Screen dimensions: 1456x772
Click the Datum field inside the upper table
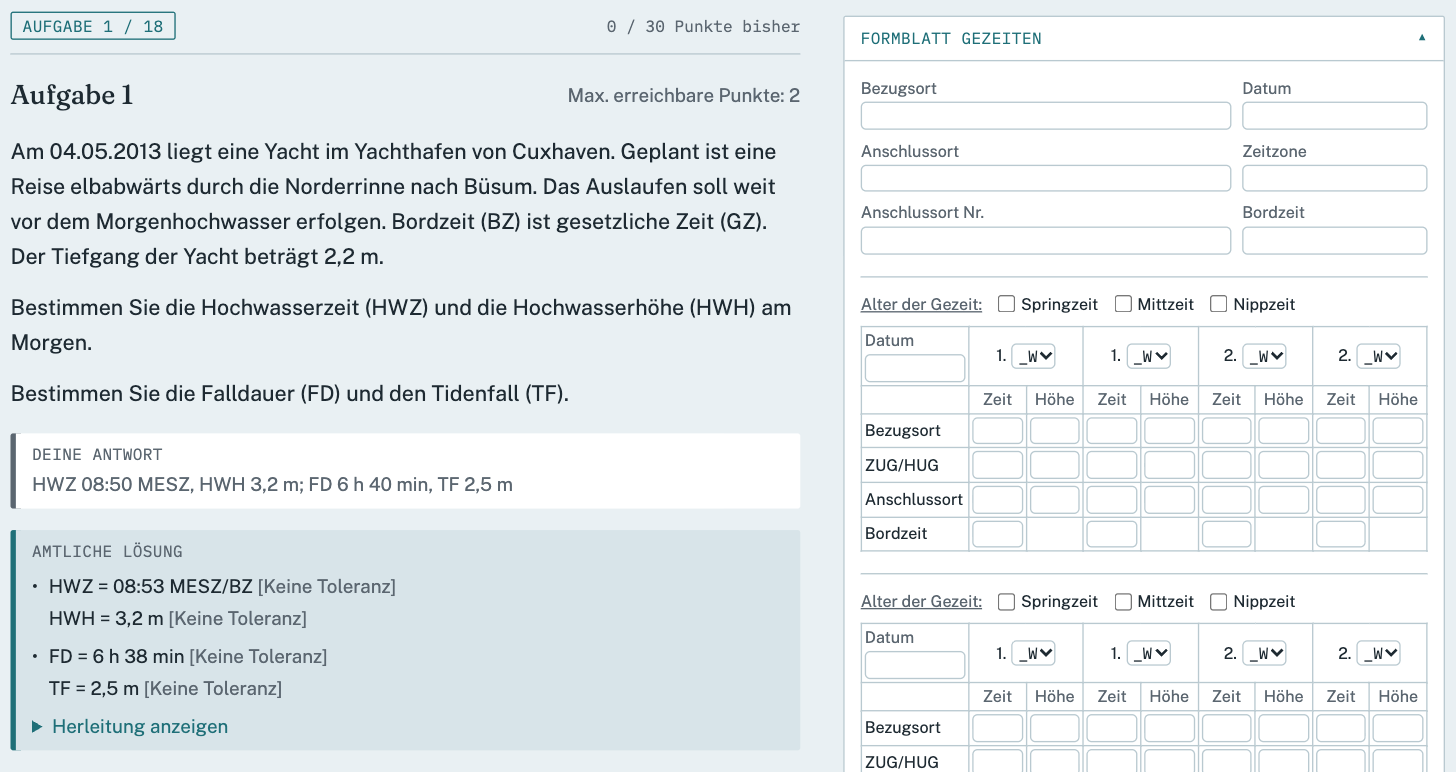point(915,368)
